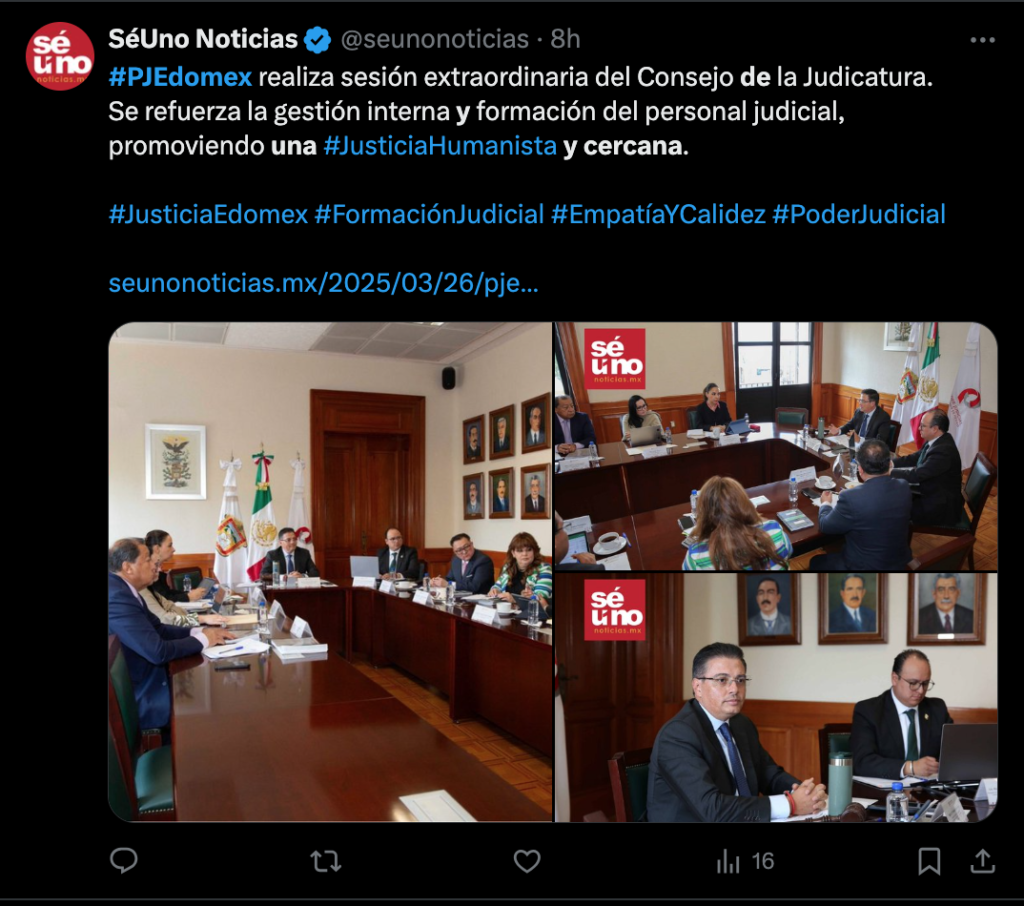
Task: Click the #JusticiaHumanista hashtag
Action: coord(440,146)
